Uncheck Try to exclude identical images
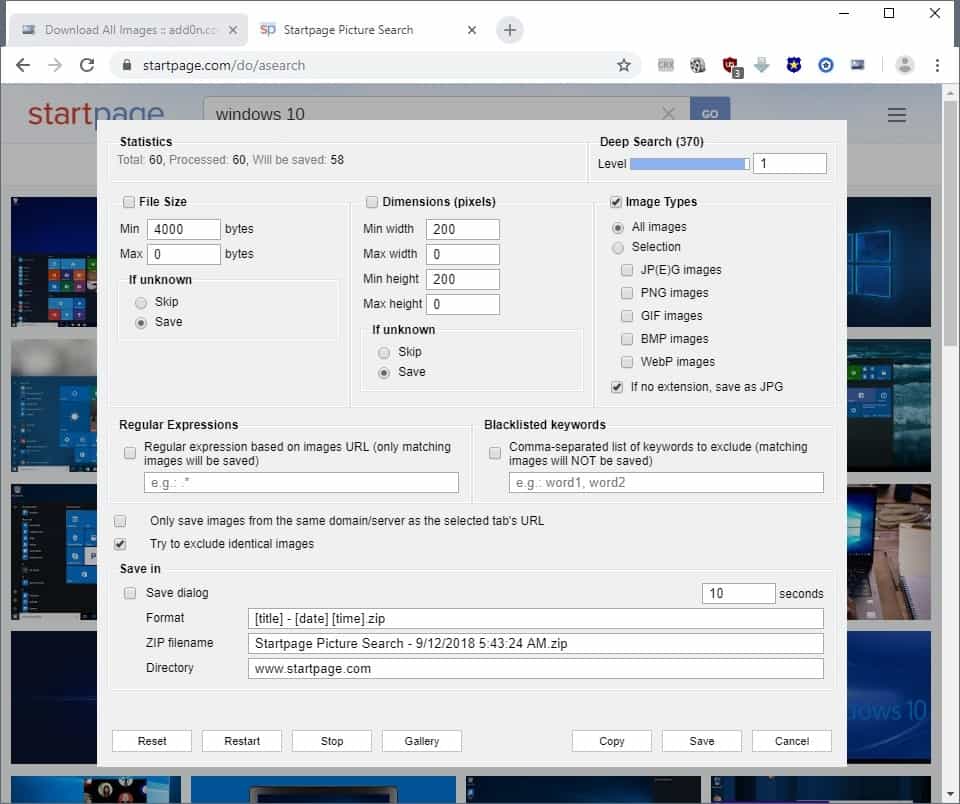Screen dimensions: 960x804 pyautogui.click(x=121, y=544)
